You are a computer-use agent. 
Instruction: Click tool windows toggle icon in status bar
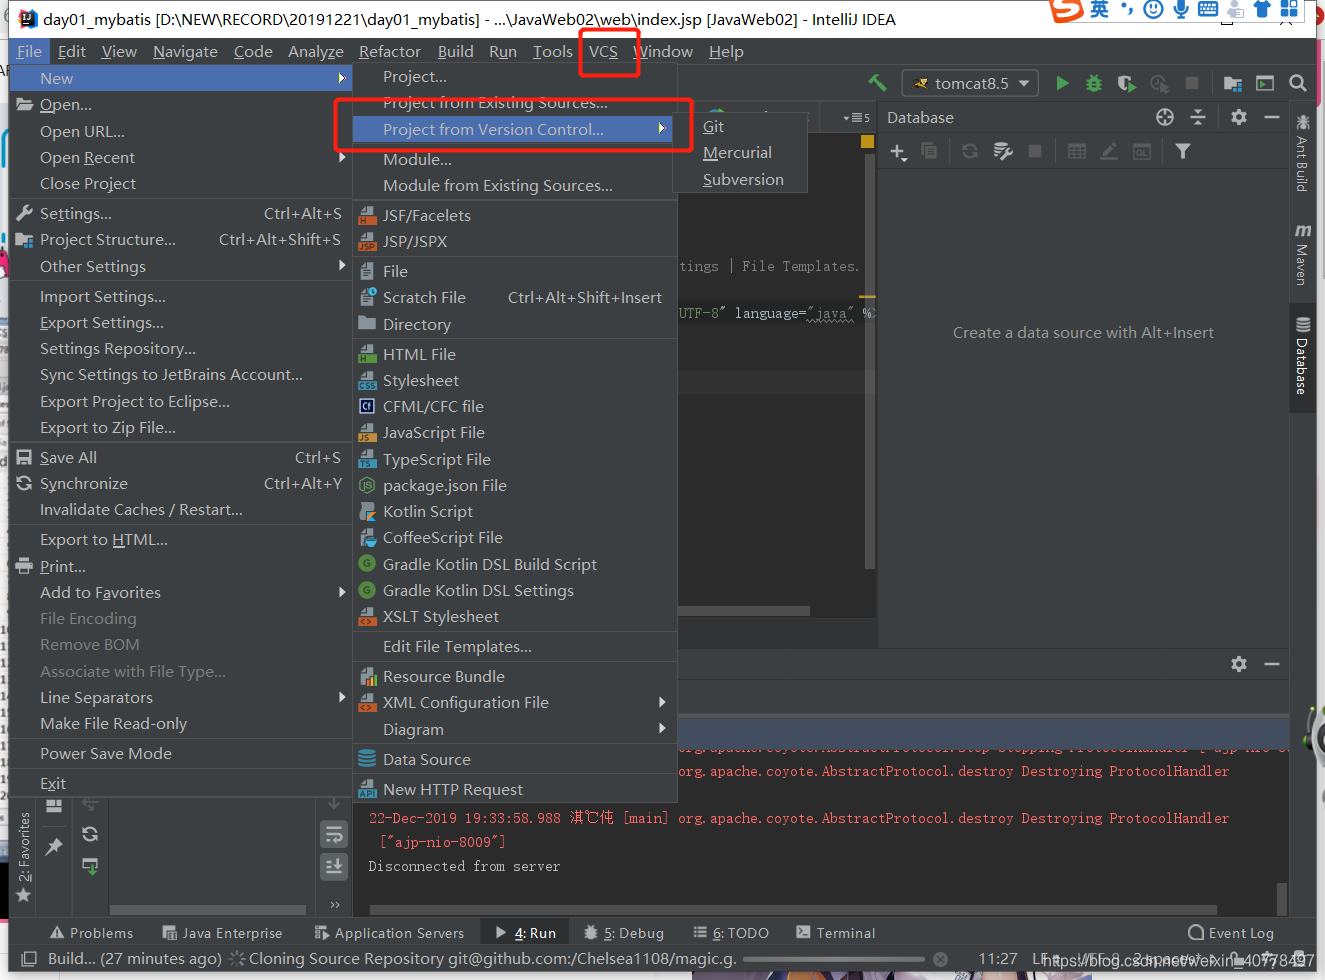[x=30, y=958]
